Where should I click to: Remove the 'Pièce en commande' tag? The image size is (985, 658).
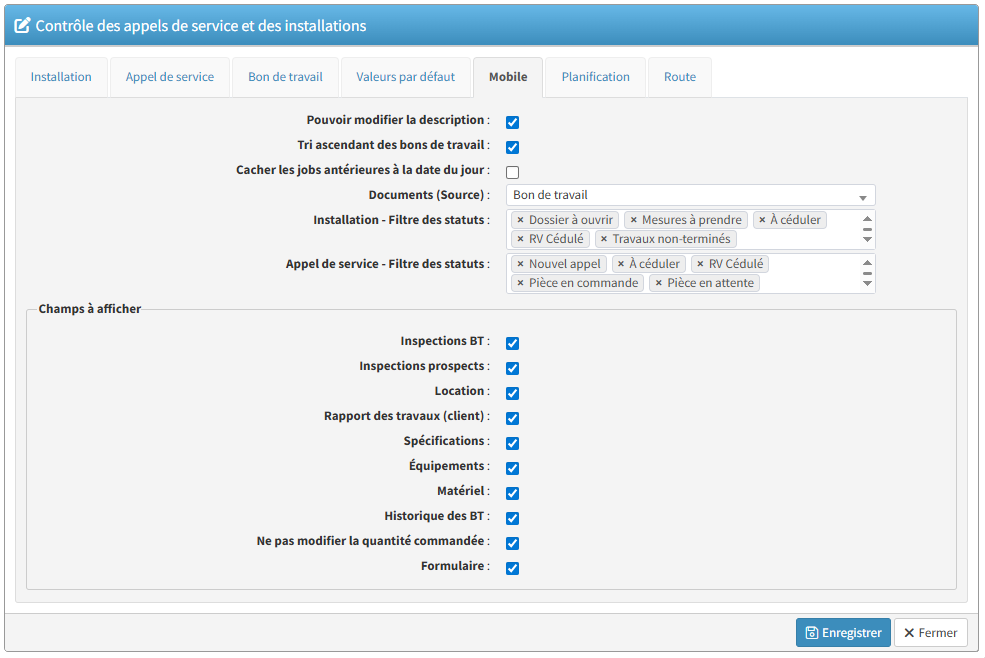(x=520, y=283)
